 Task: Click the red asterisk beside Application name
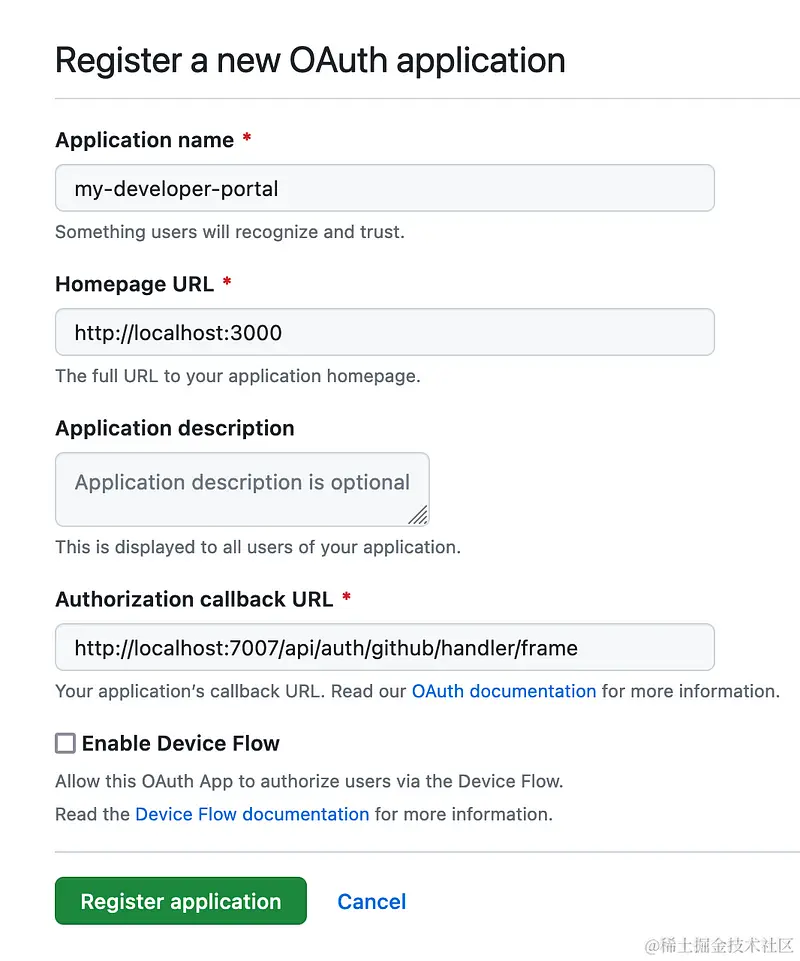[x=247, y=139]
